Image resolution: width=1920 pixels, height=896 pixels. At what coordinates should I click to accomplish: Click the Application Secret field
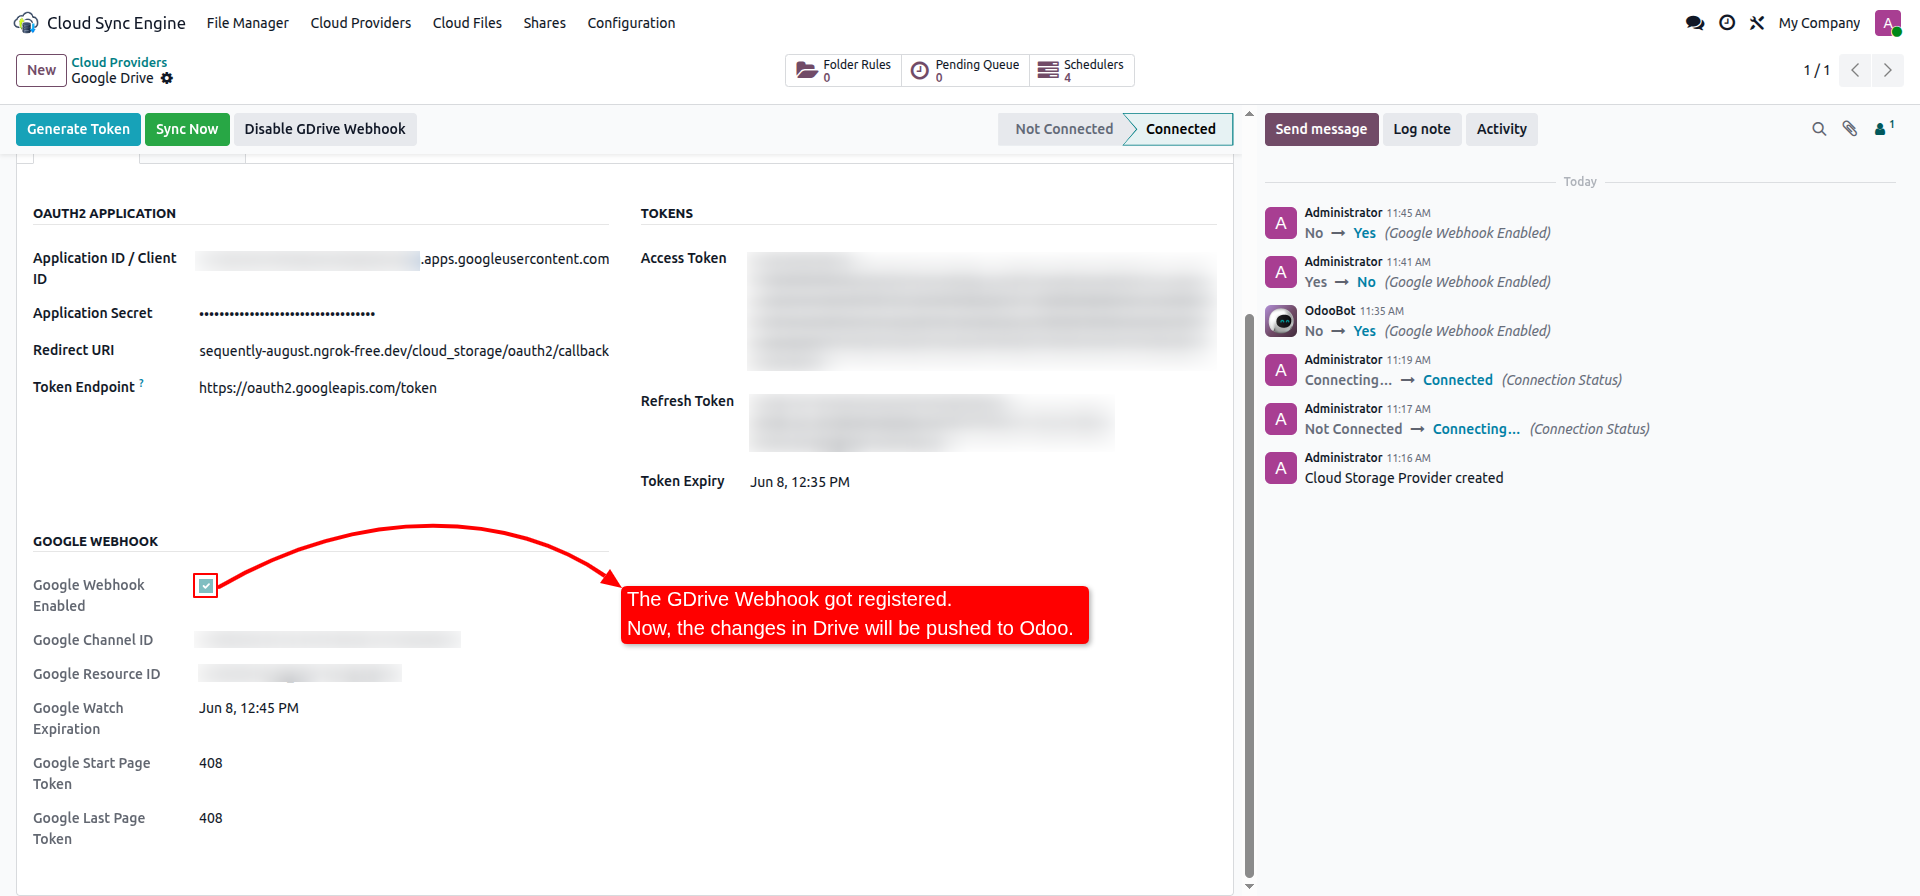tap(403, 313)
